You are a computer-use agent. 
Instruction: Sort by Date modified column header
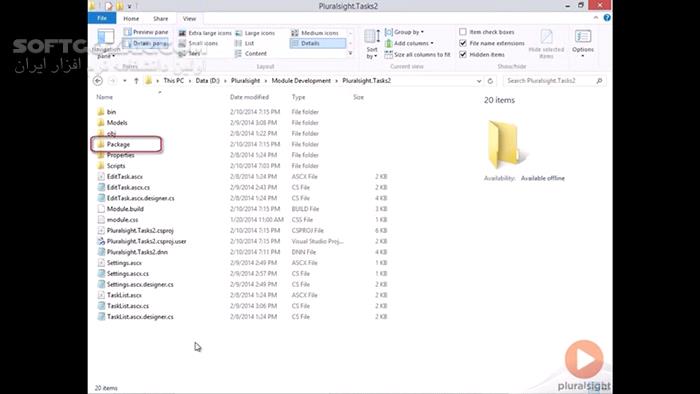249,97
